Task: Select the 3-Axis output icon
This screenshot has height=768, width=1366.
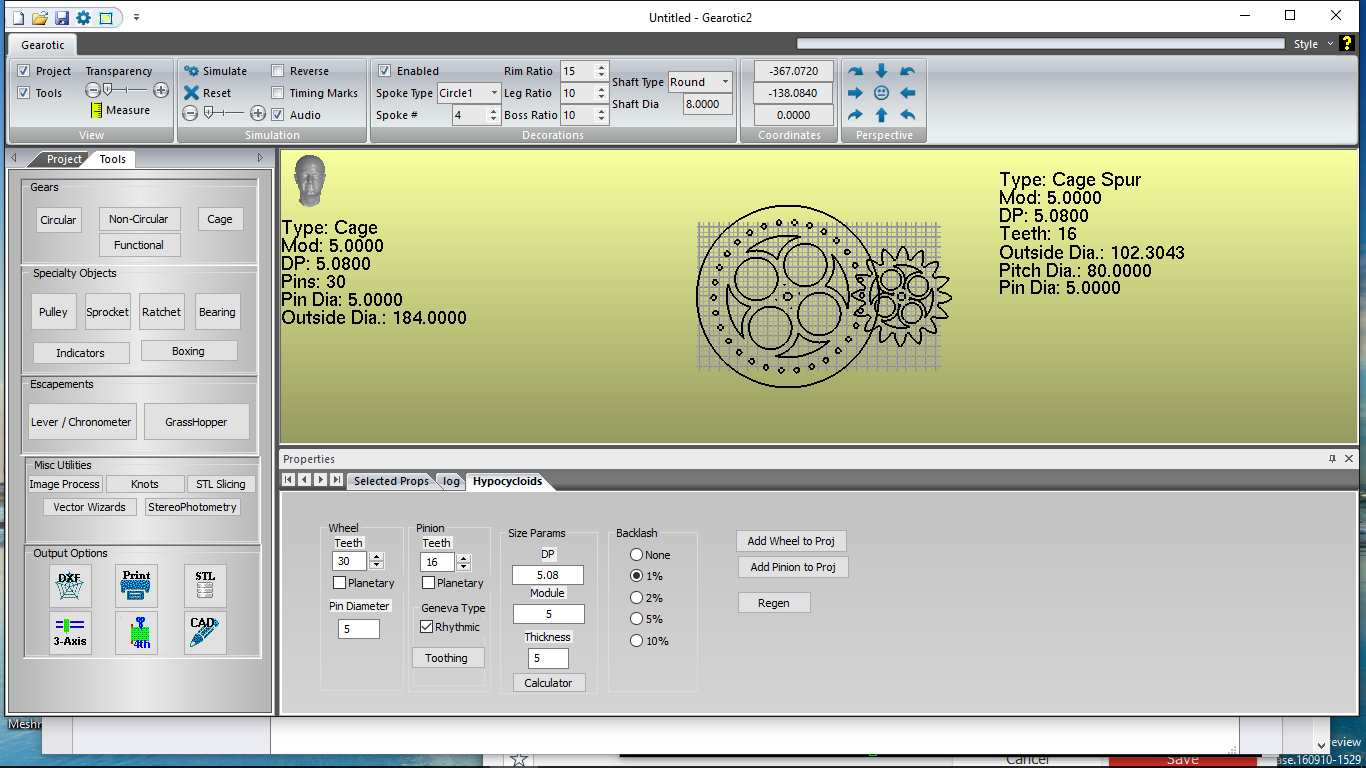Action: coord(70,633)
